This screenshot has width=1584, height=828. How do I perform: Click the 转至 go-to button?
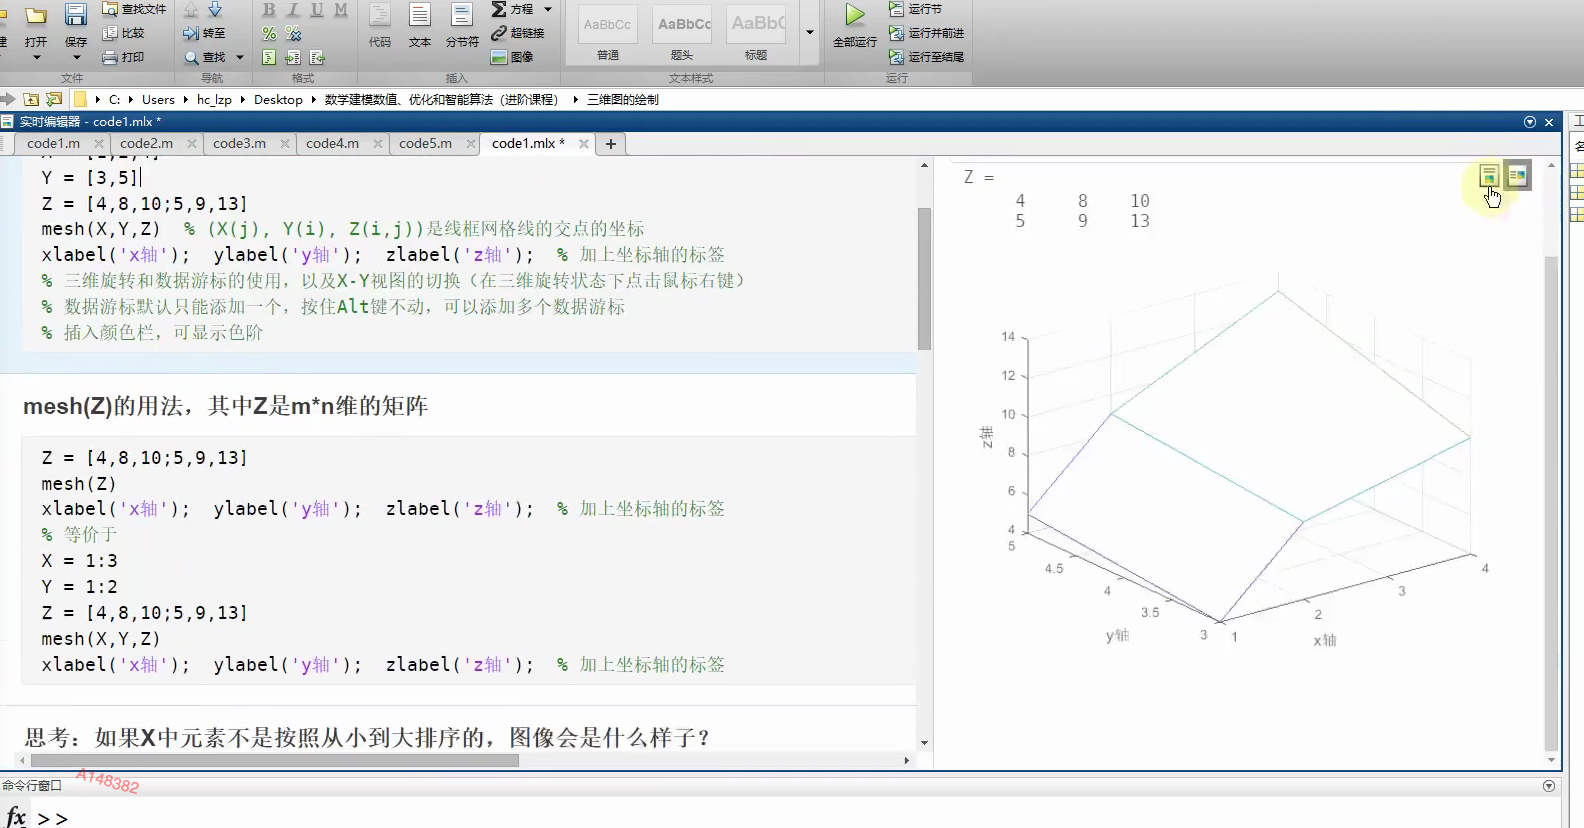pyautogui.click(x=205, y=33)
